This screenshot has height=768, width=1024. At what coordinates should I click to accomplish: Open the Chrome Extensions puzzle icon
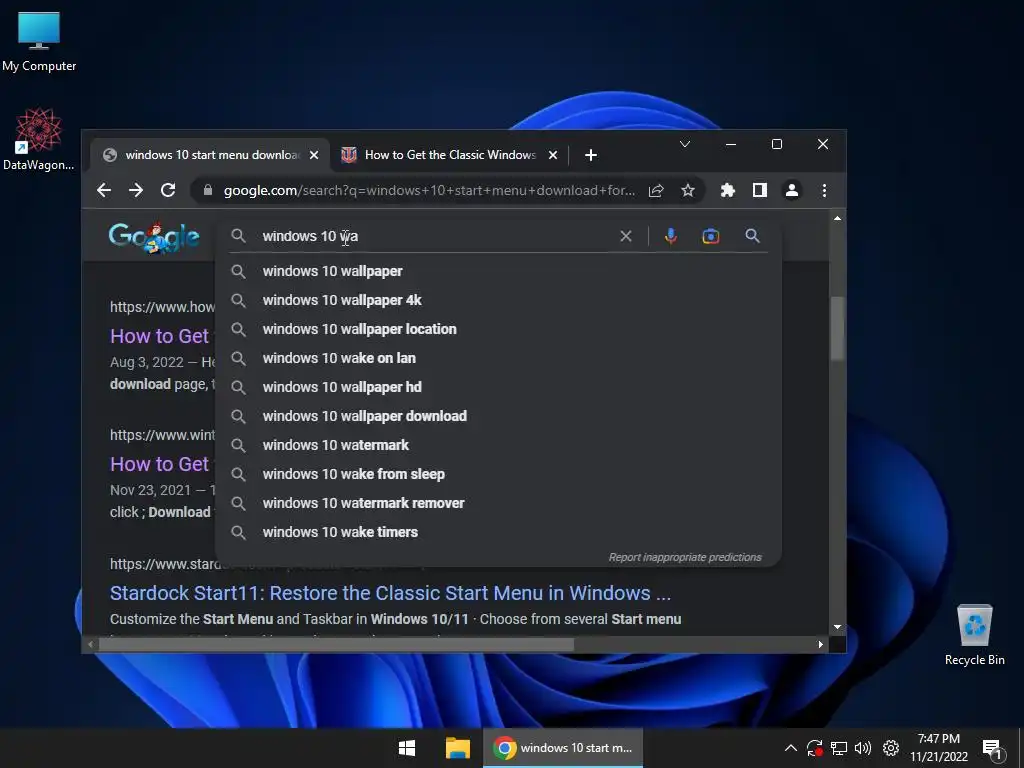point(728,190)
